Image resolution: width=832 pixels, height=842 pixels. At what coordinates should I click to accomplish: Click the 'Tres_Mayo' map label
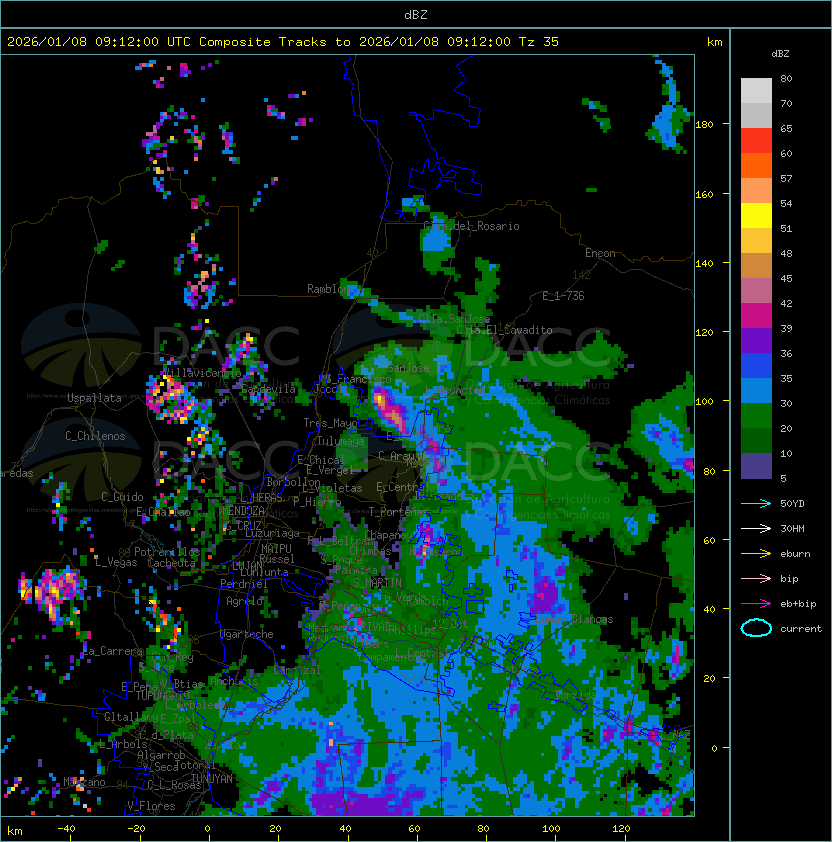[x=330, y=423]
